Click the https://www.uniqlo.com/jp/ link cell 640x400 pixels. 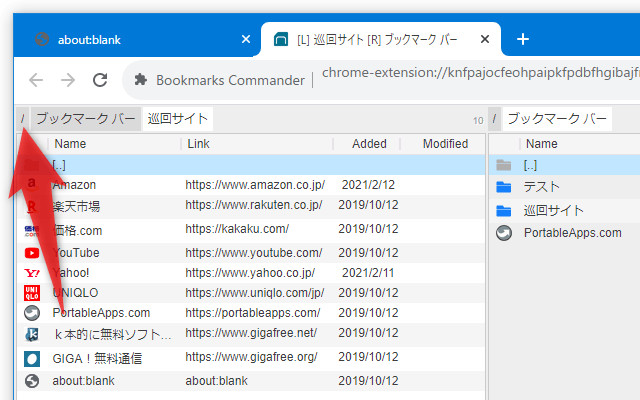click(x=255, y=293)
